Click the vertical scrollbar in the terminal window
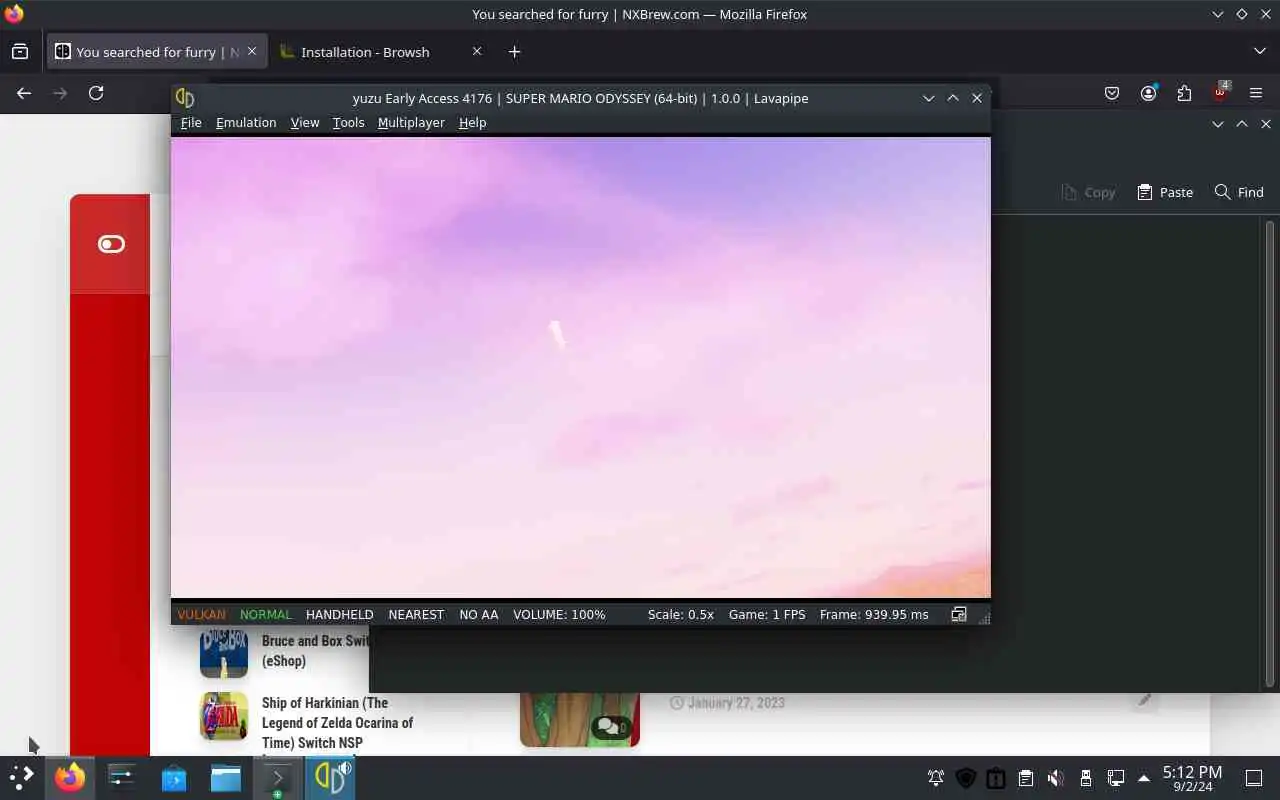The width and height of the screenshot is (1280, 800). coord(1270,452)
